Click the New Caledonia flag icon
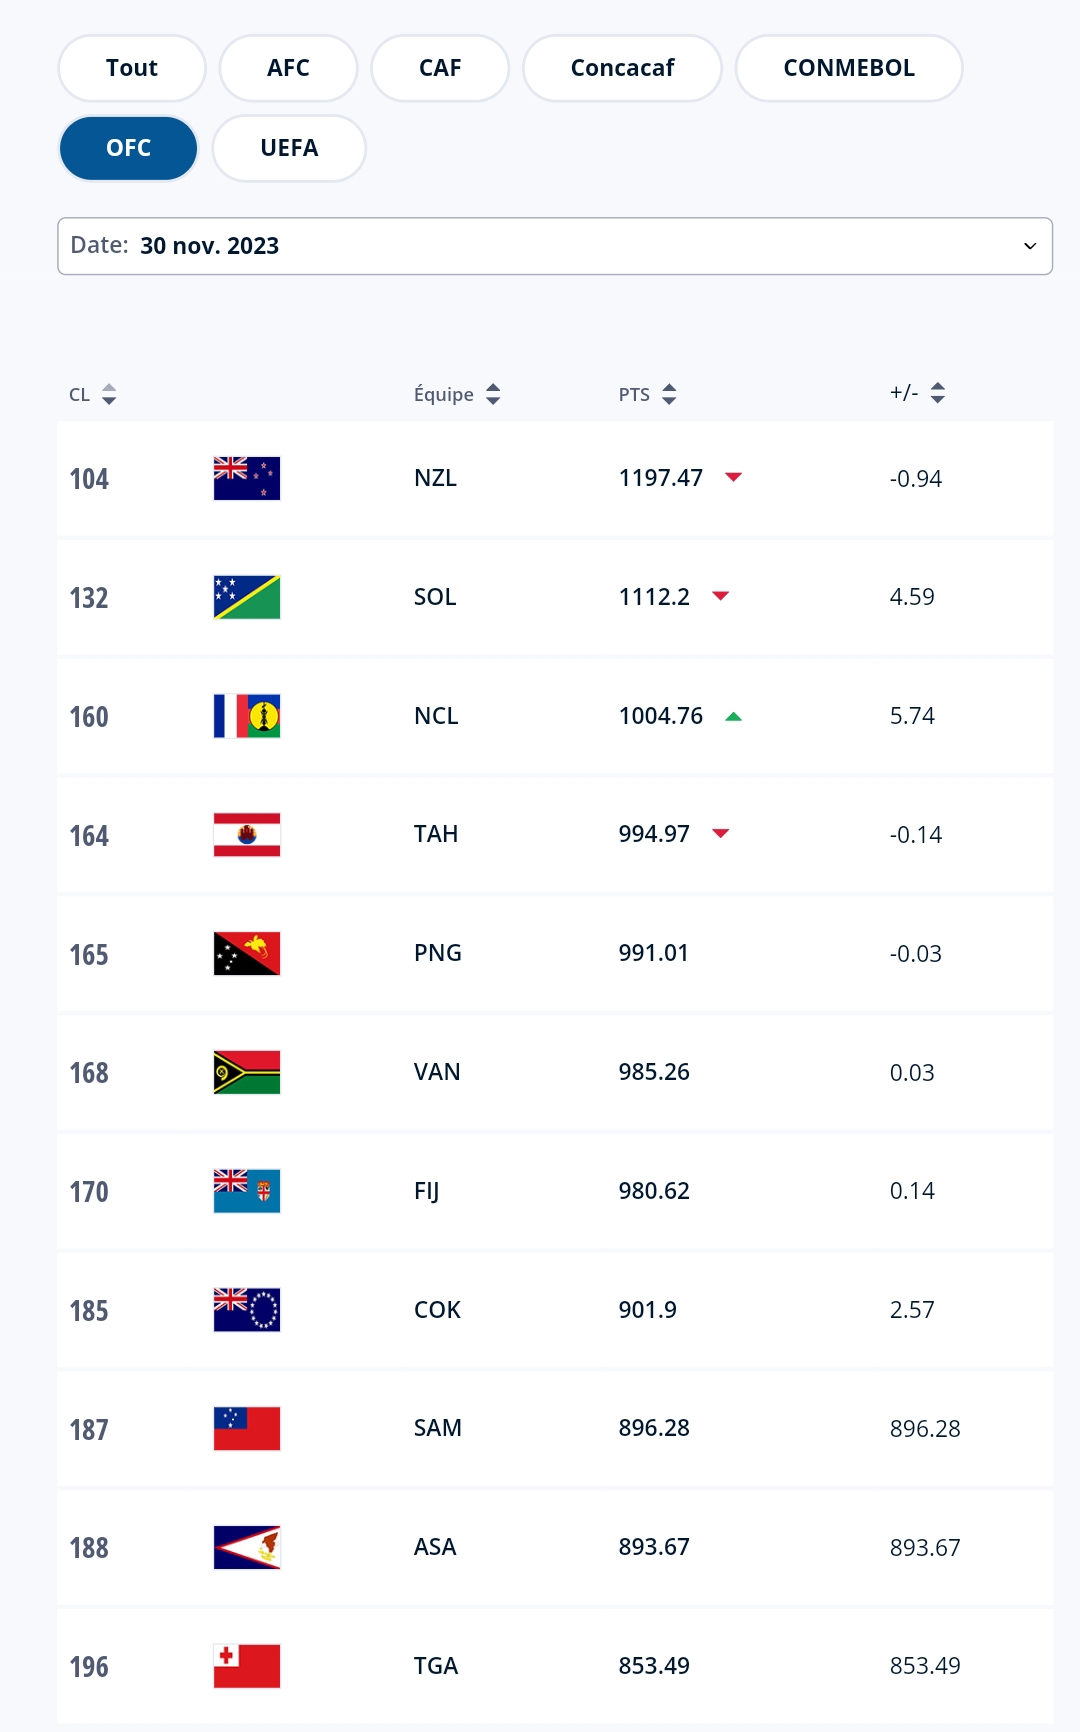The image size is (1080, 1732). 246,716
